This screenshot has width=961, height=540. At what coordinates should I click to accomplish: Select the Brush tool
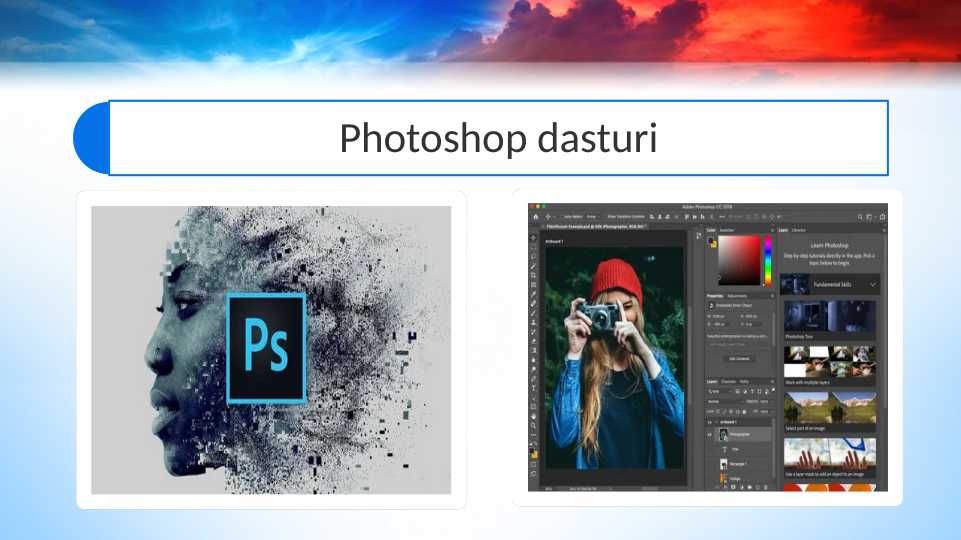(x=533, y=313)
